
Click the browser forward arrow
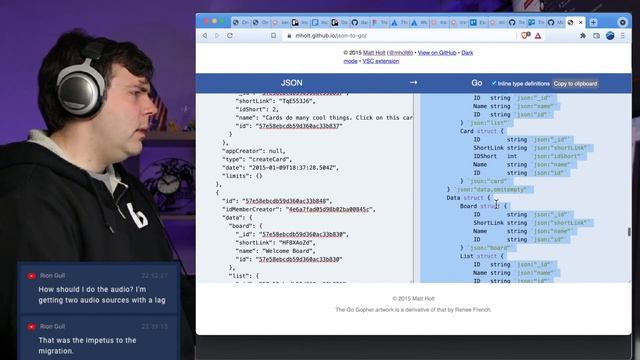217,36
